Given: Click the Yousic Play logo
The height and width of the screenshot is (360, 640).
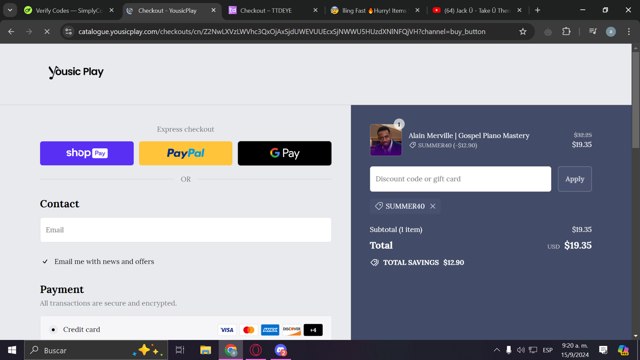Looking at the screenshot, I should point(76,72).
